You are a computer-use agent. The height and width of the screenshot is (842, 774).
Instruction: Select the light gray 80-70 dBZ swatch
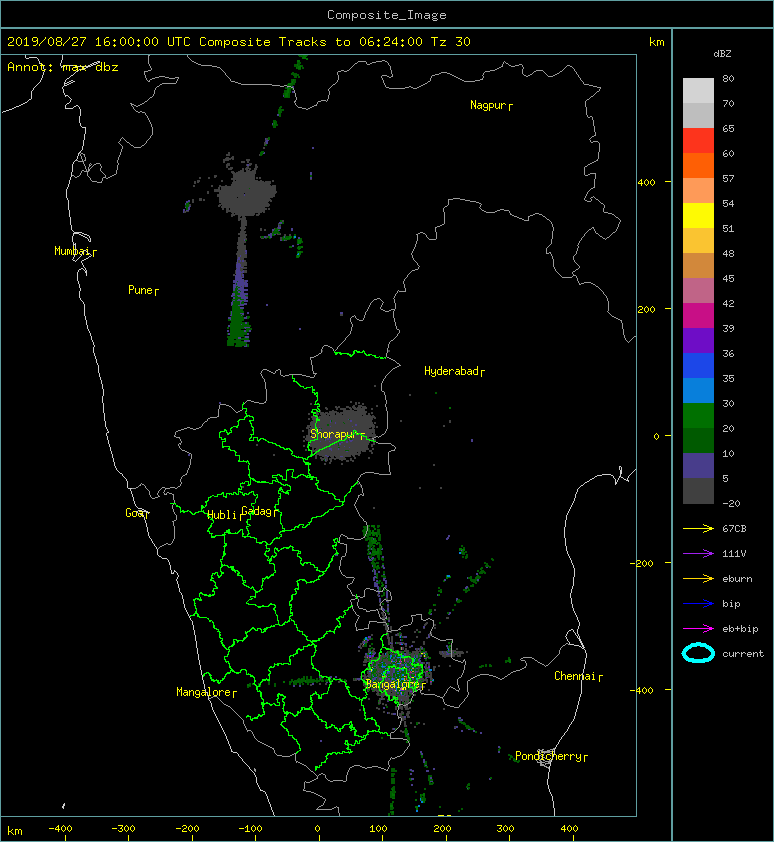pyautogui.click(x=698, y=90)
